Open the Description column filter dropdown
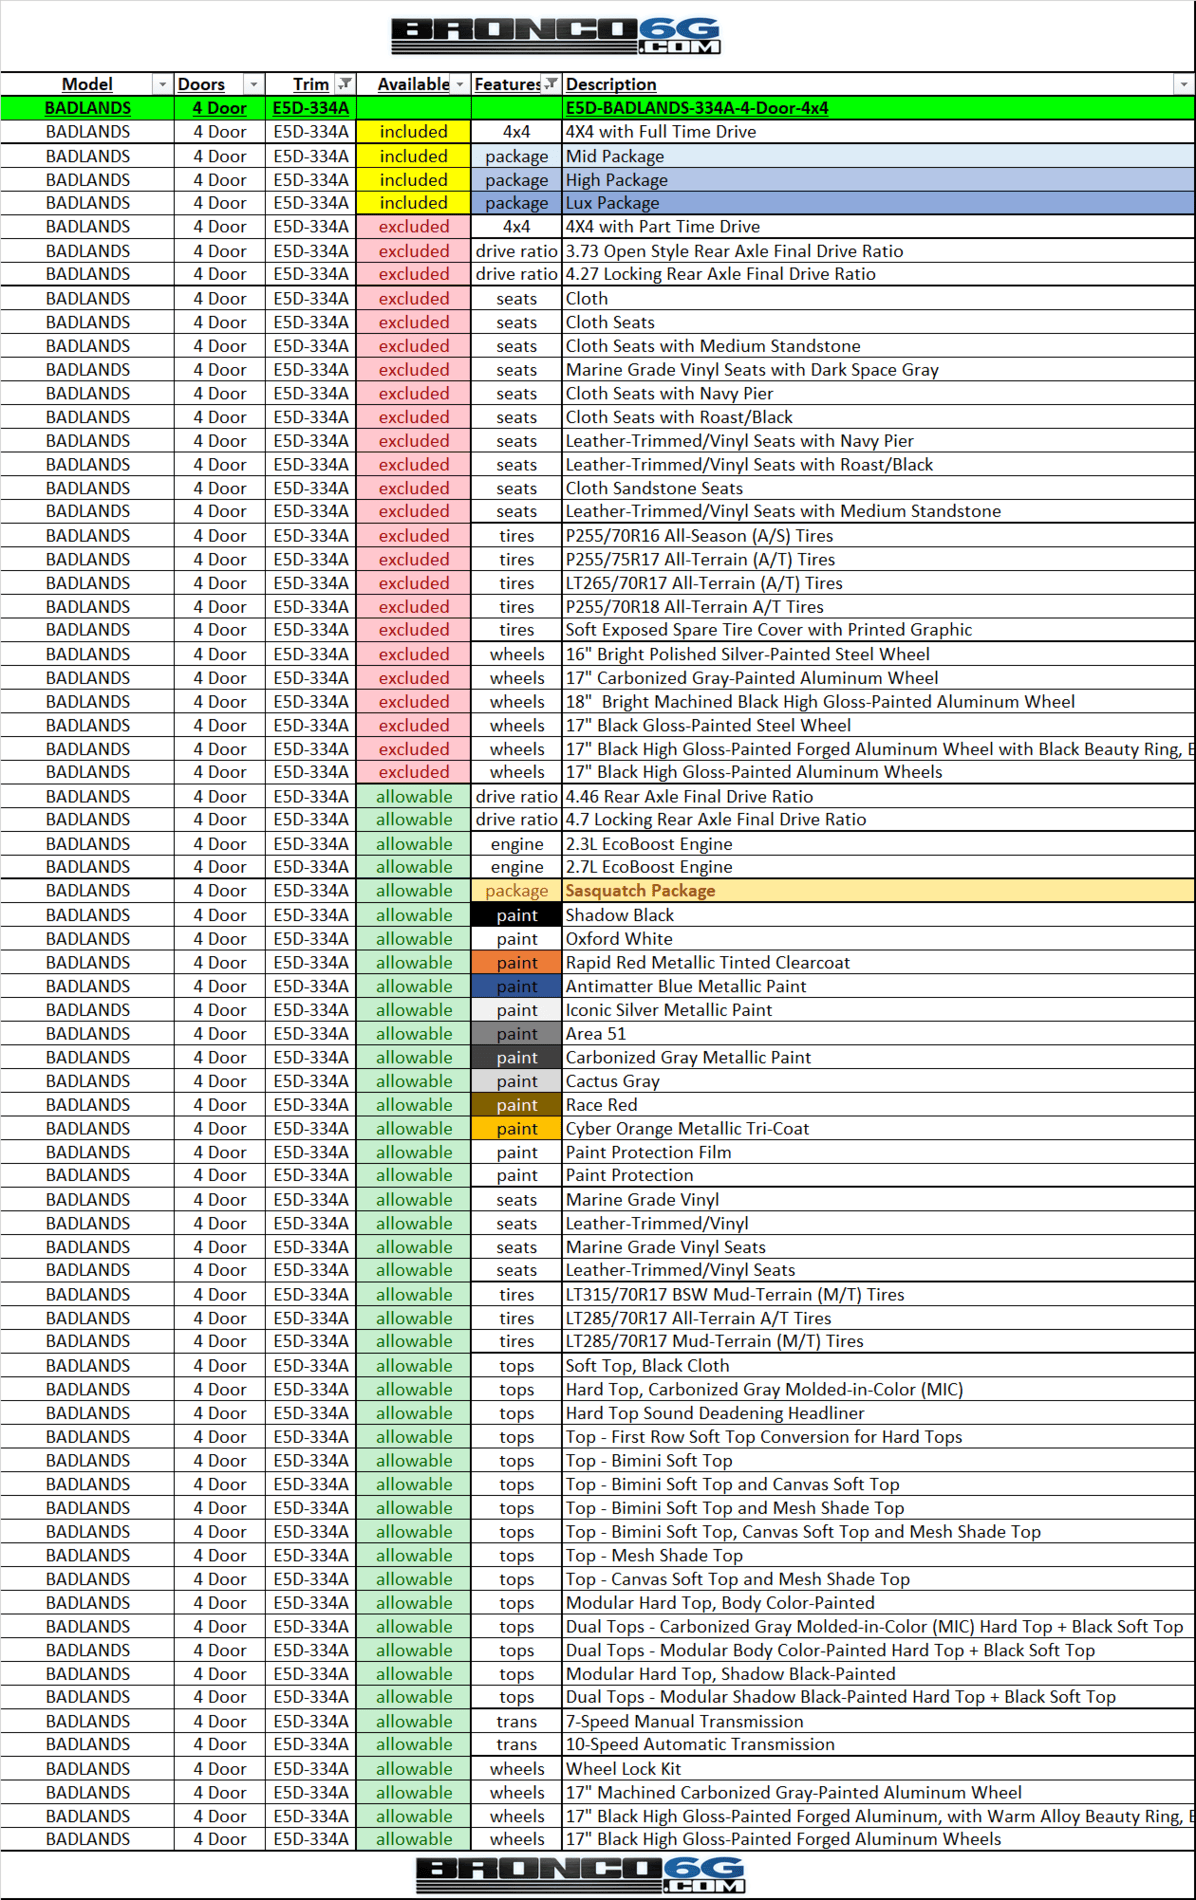 (1184, 85)
